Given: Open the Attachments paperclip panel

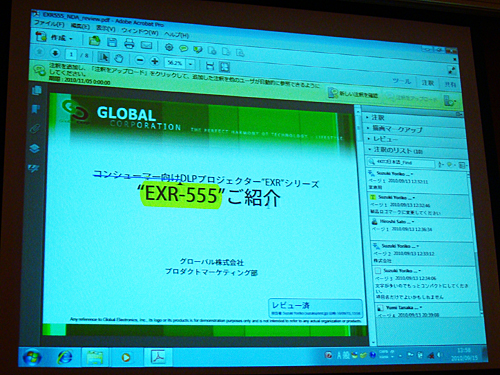Looking at the screenshot, I should tap(35, 129).
